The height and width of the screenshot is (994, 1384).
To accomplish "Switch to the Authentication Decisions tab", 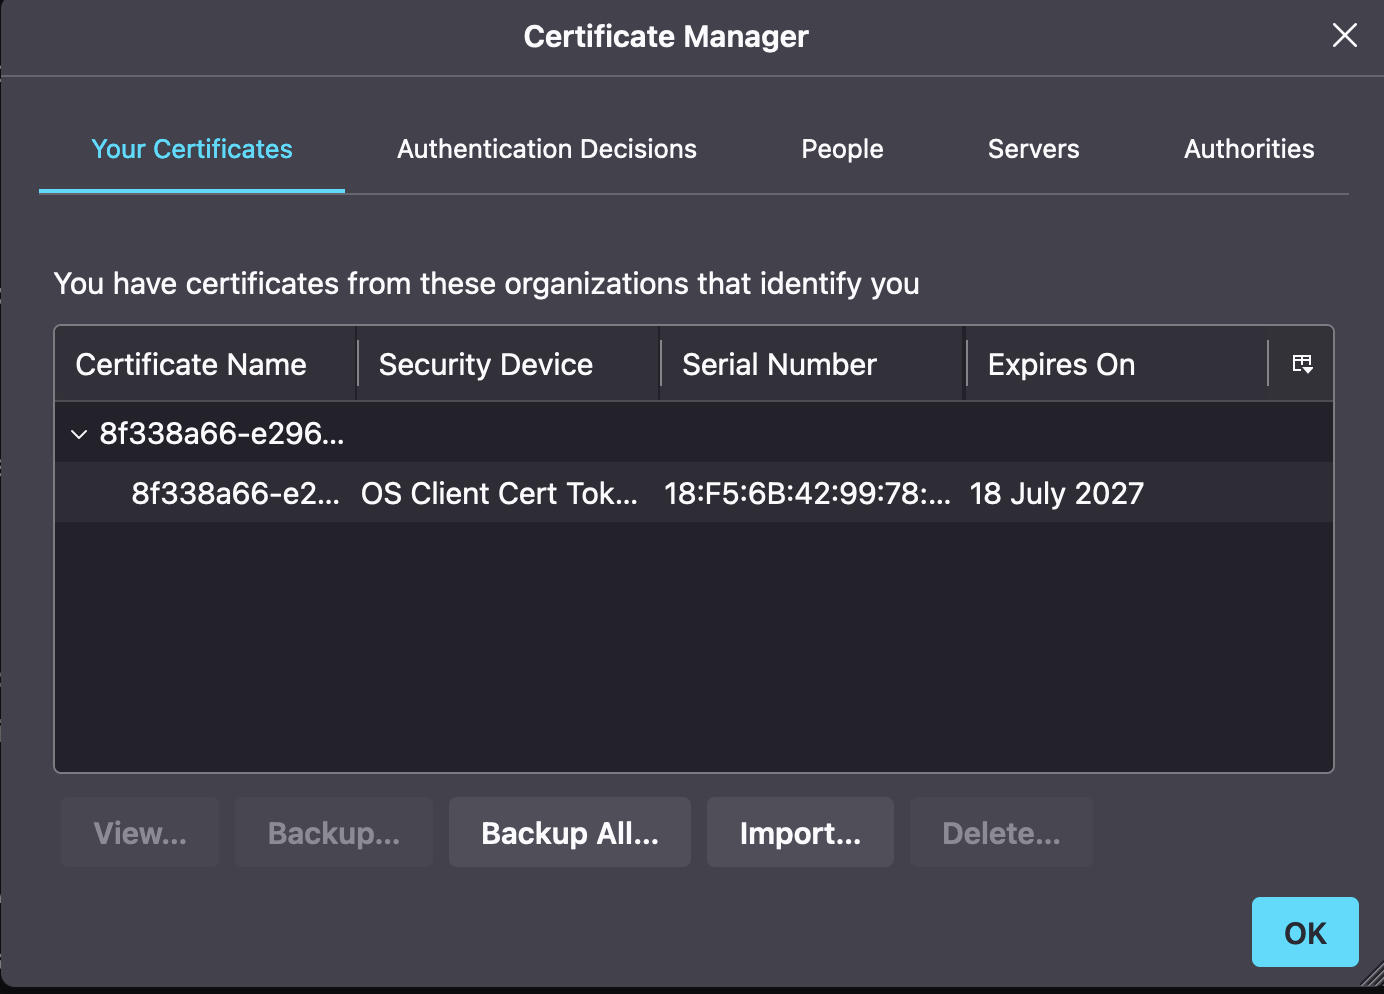I will point(547,149).
